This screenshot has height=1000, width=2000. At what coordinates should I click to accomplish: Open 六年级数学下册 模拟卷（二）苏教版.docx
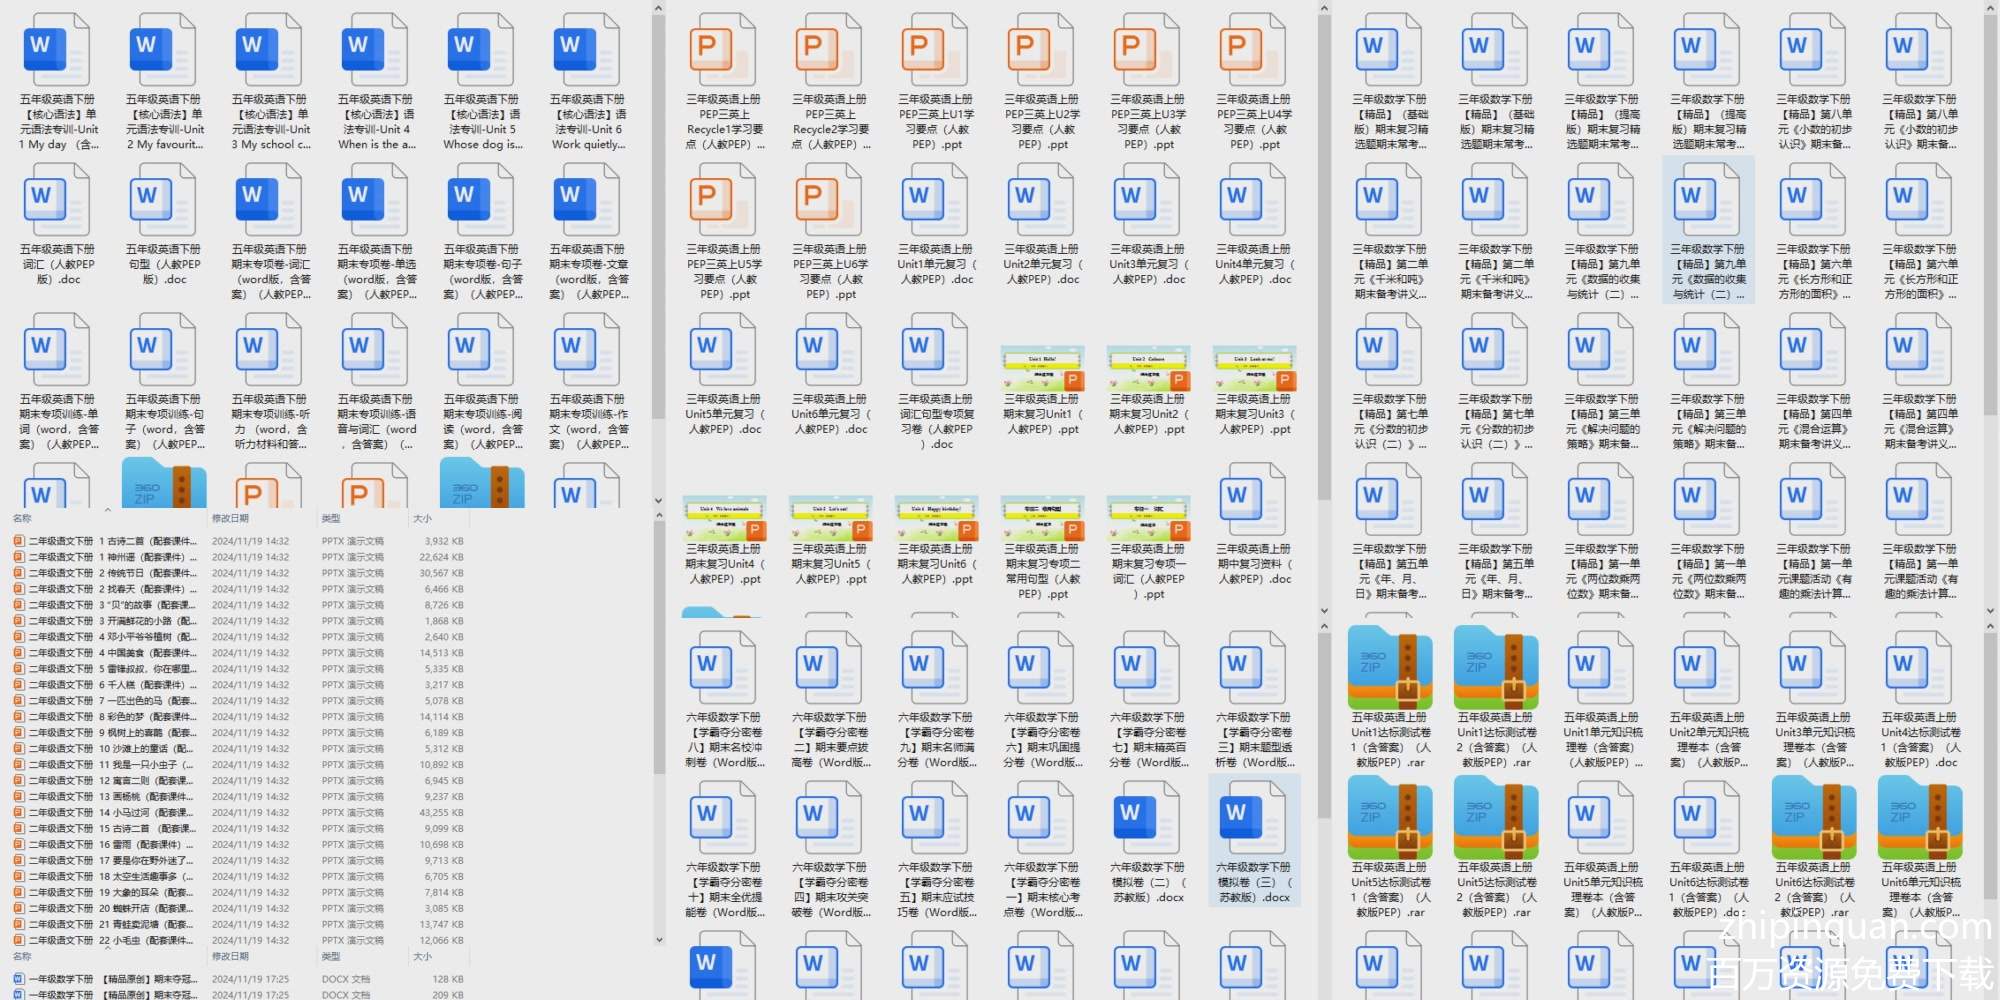click(1148, 842)
